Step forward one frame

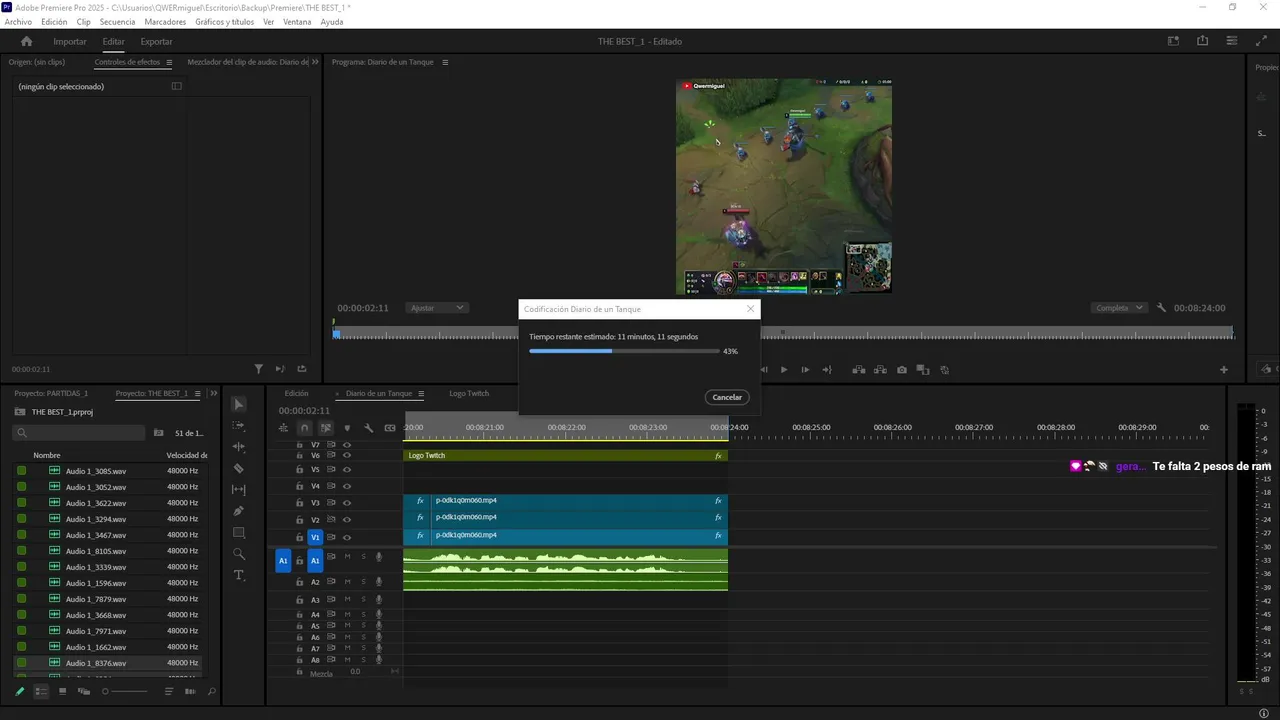(805, 370)
